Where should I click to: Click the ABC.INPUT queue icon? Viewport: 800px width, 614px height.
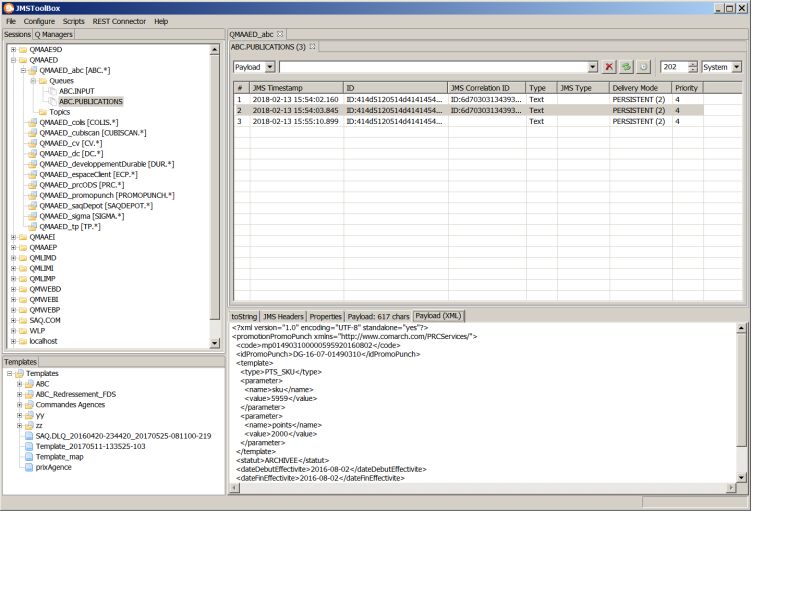tap(55, 89)
